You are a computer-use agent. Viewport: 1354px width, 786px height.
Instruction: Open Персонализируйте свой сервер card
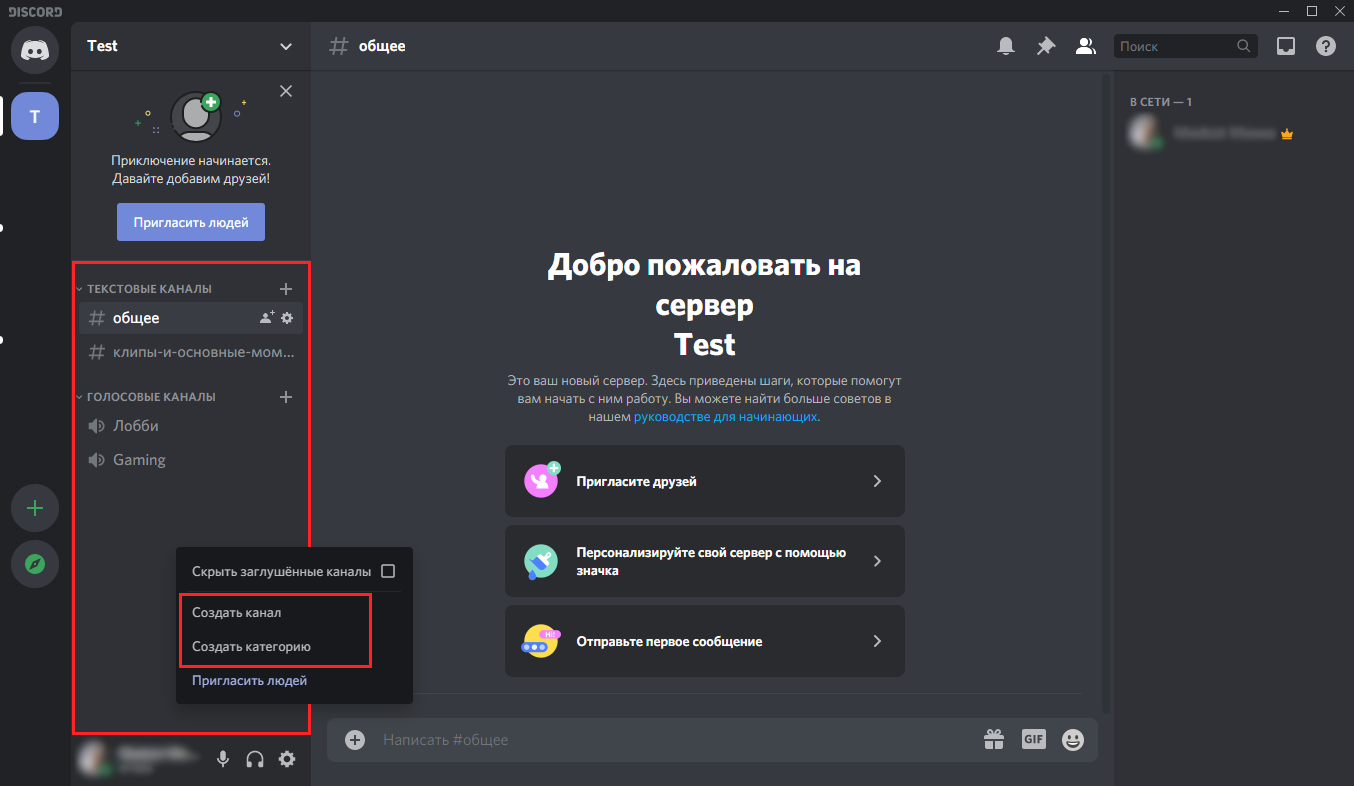click(705, 561)
